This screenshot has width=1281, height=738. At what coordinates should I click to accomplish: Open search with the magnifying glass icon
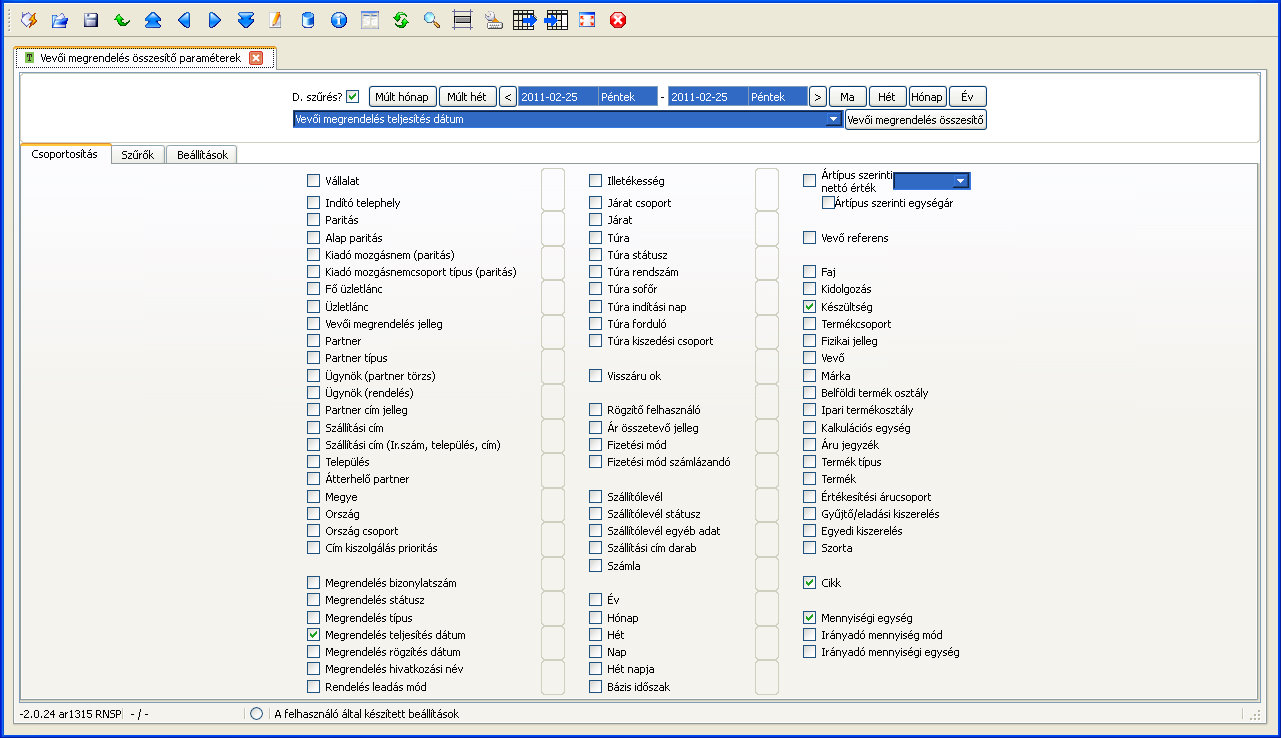coord(432,19)
